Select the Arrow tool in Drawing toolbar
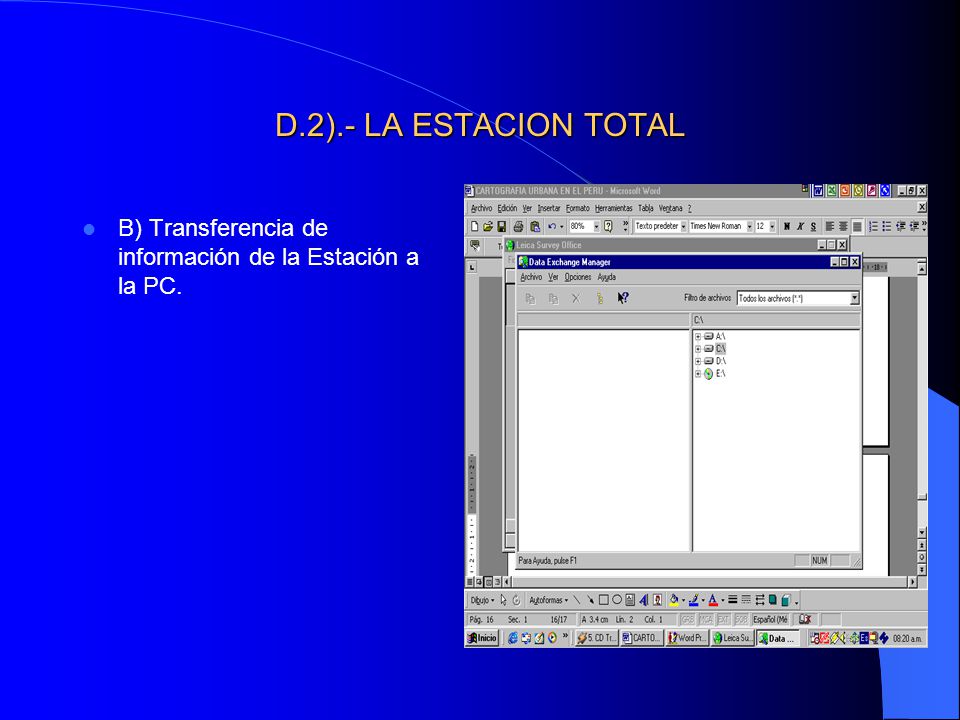This screenshot has width=960, height=720. (590, 600)
